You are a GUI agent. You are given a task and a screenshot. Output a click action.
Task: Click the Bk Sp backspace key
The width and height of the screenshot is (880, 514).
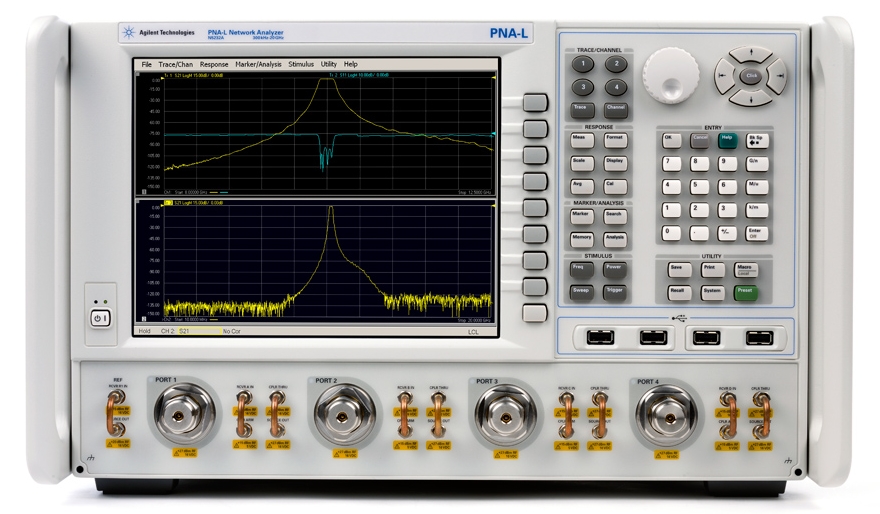point(757,140)
